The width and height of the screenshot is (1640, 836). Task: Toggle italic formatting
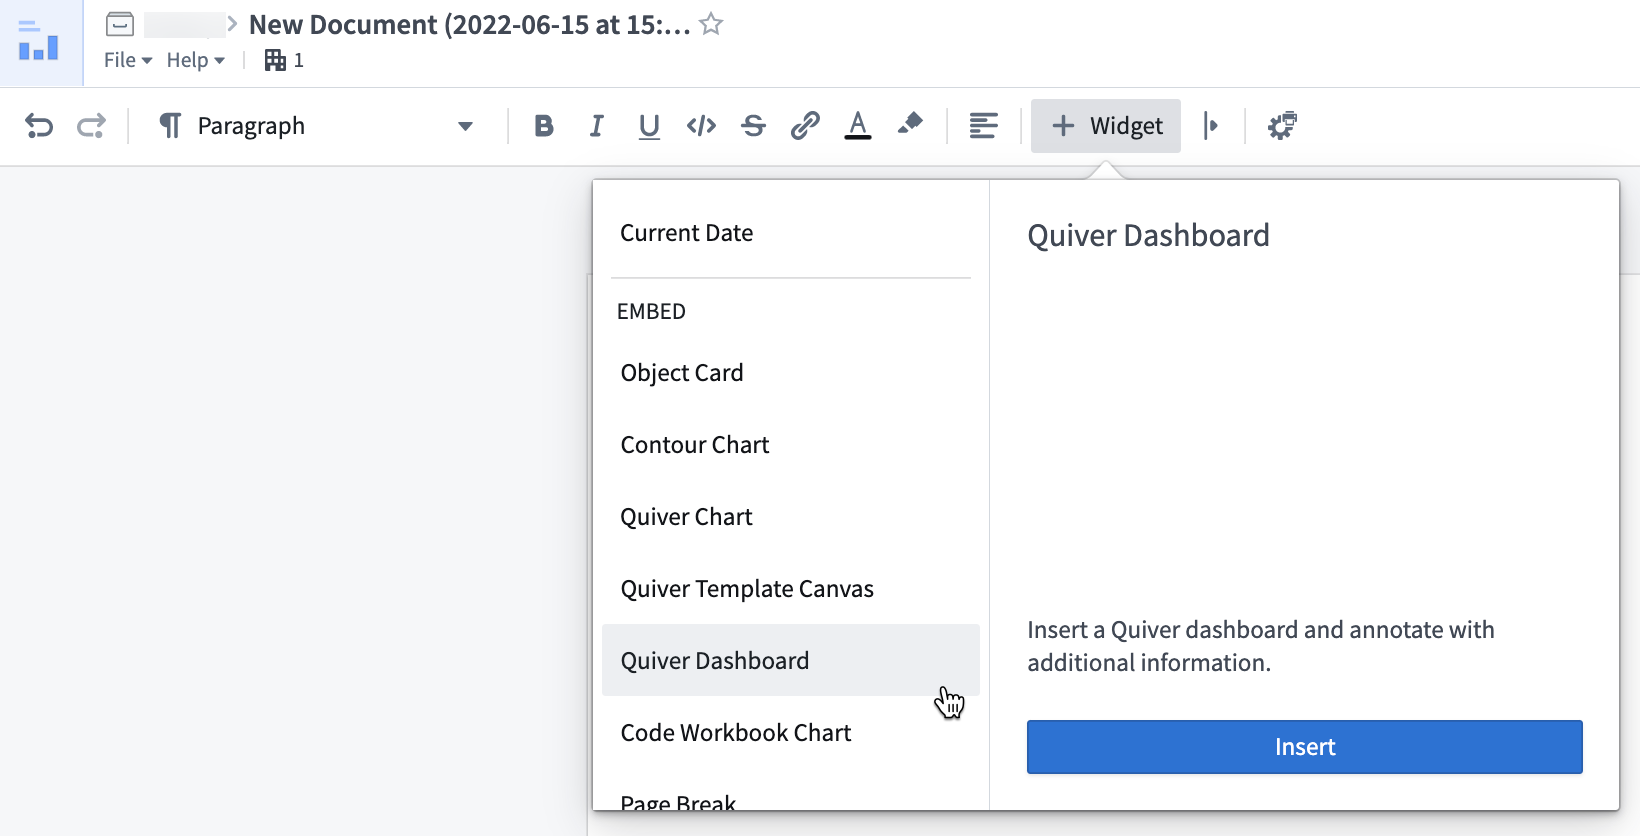(596, 126)
